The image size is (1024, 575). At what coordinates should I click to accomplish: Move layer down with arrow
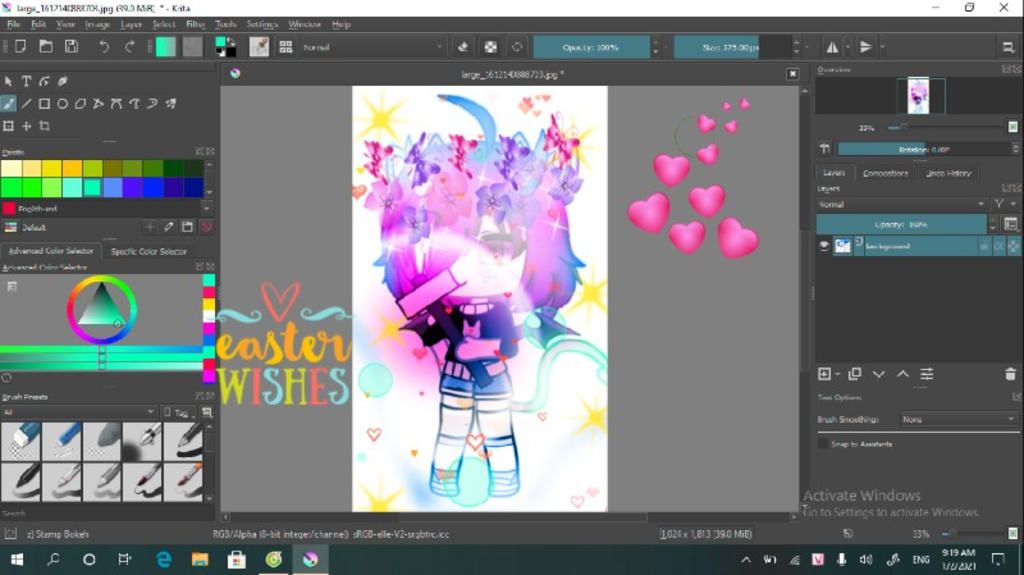878,374
